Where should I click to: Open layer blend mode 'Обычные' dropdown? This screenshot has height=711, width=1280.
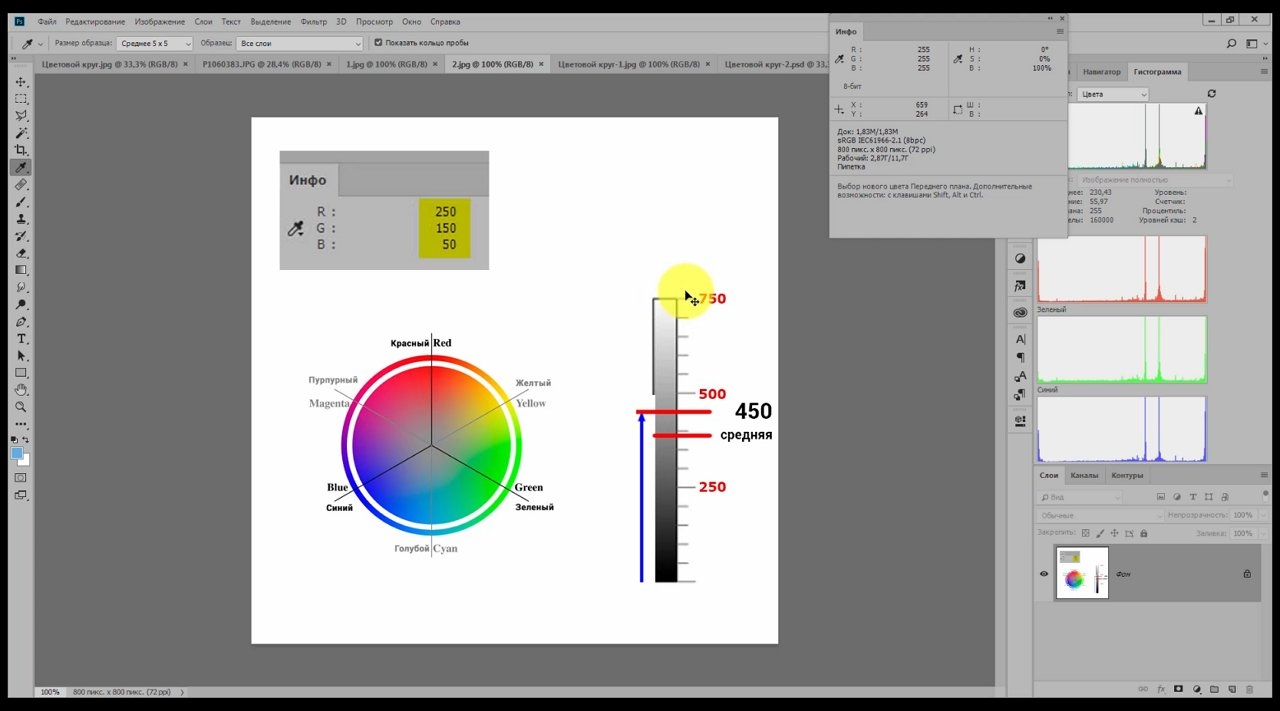(x=1098, y=515)
